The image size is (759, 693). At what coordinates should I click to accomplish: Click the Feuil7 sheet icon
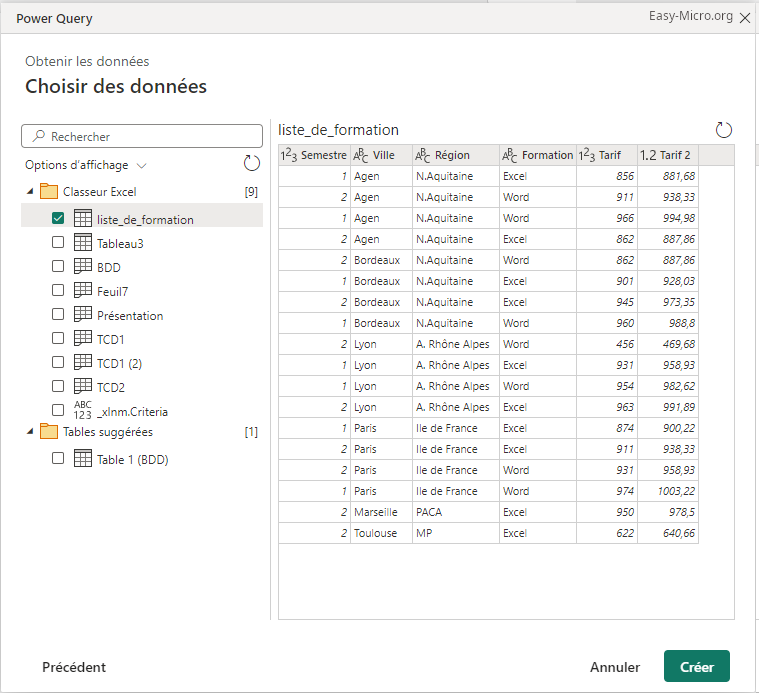pos(83,290)
